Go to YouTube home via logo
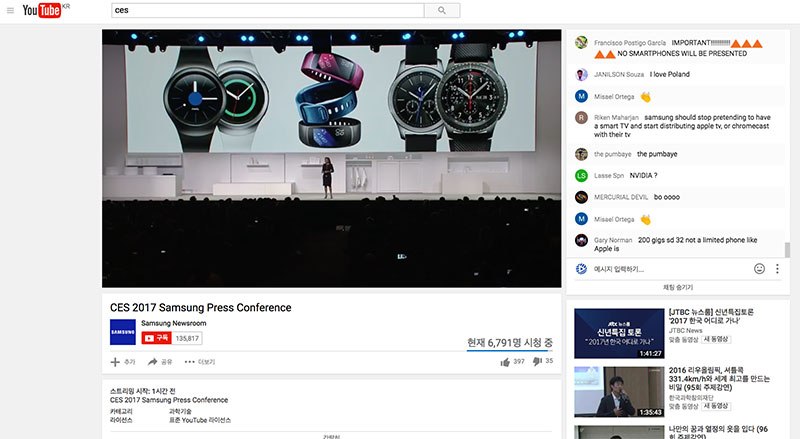800x439 pixels. (41, 10)
